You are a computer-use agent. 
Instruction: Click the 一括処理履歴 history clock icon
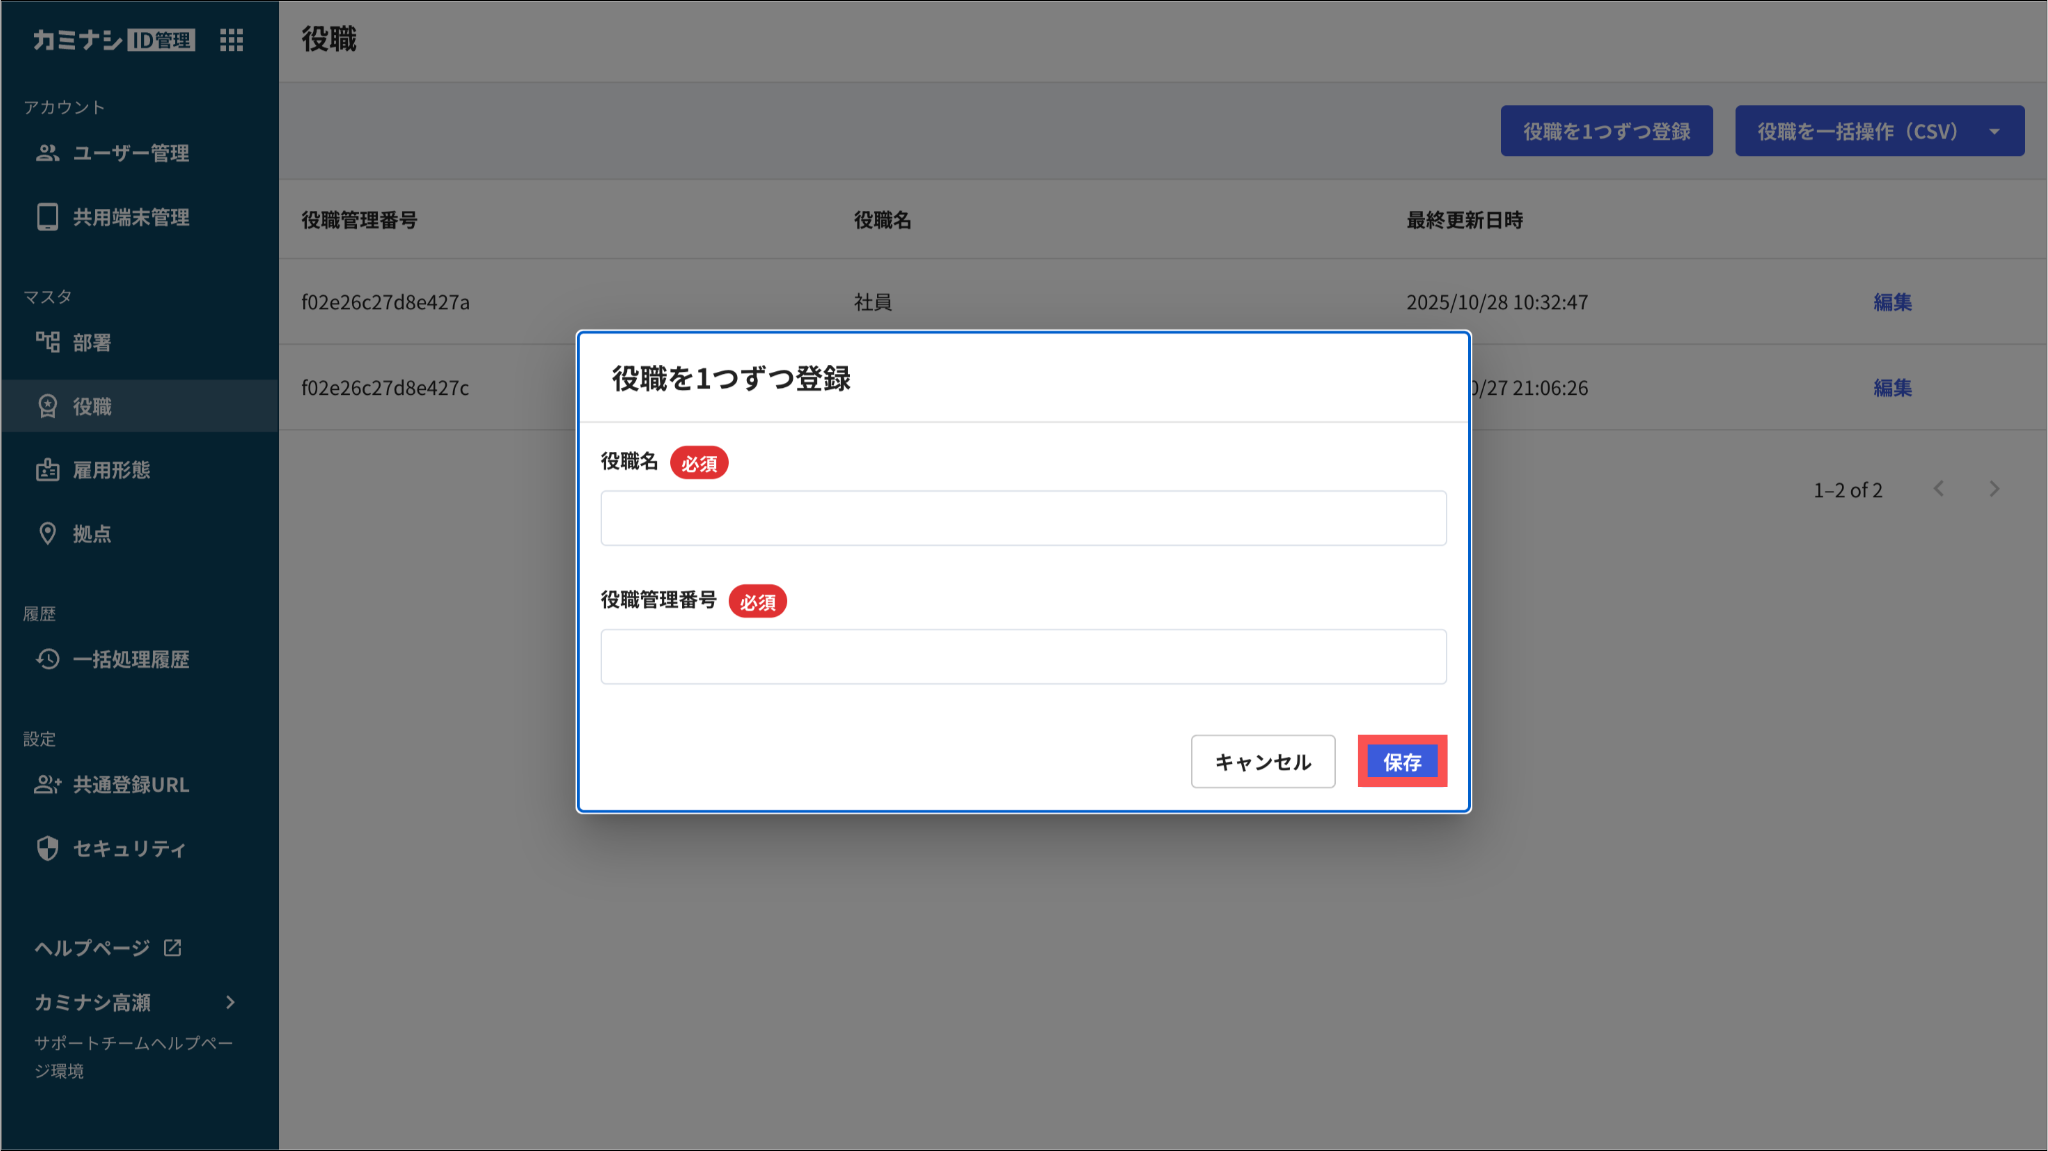[47, 659]
